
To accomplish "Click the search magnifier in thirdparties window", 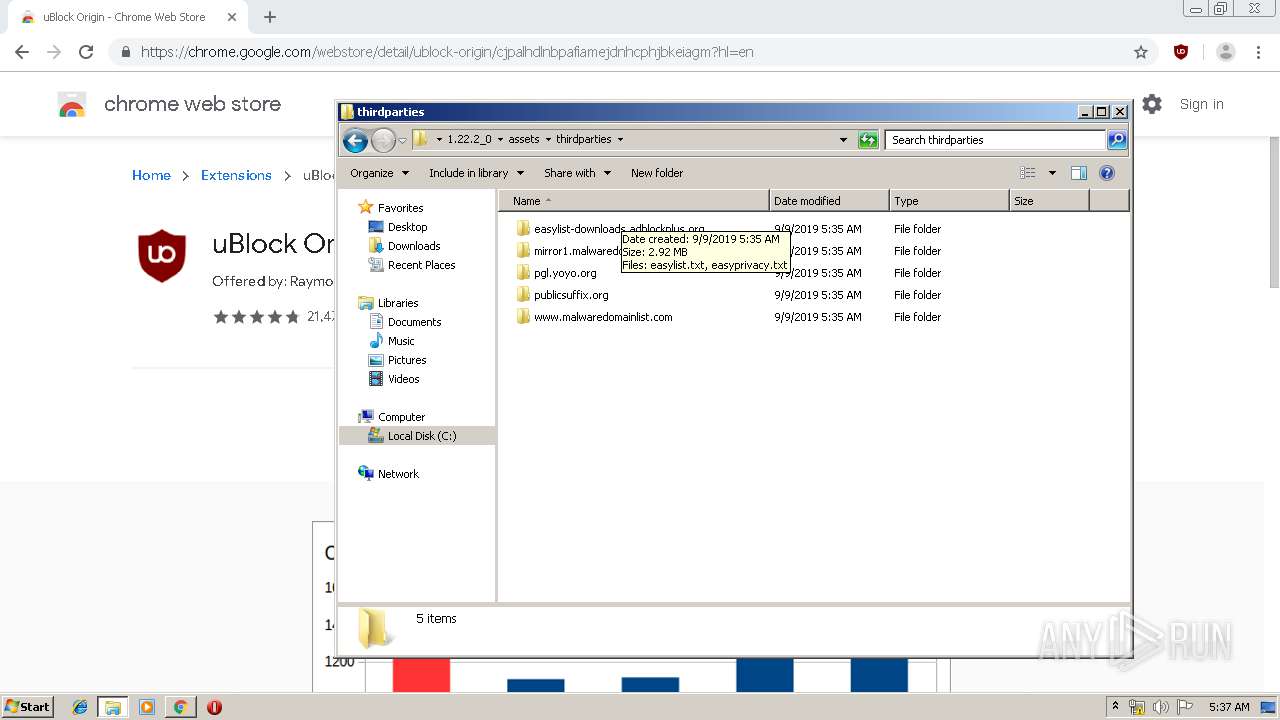I will click(x=1117, y=140).
